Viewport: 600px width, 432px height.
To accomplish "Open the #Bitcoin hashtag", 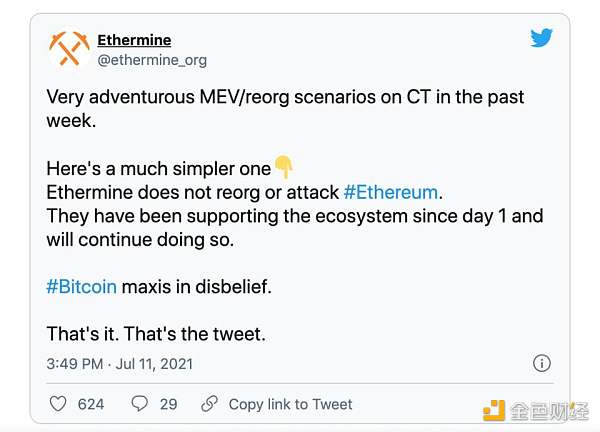I will coord(81,287).
